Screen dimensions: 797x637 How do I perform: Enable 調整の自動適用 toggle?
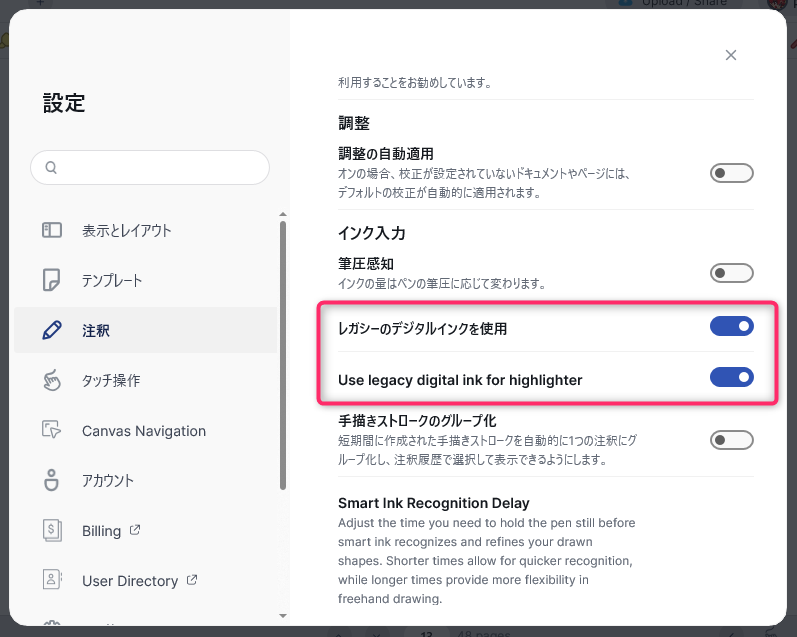click(731, 173)
